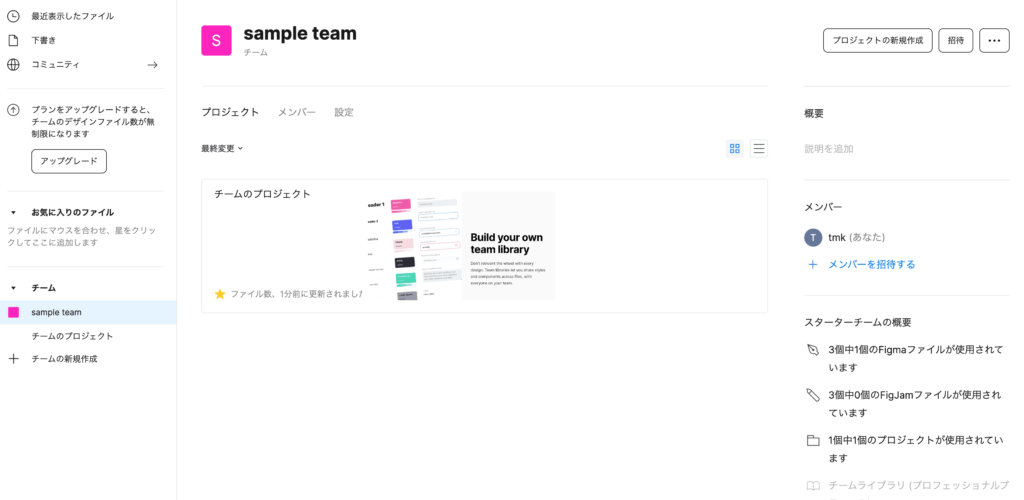Click the globe Community icon

(13, 65)
